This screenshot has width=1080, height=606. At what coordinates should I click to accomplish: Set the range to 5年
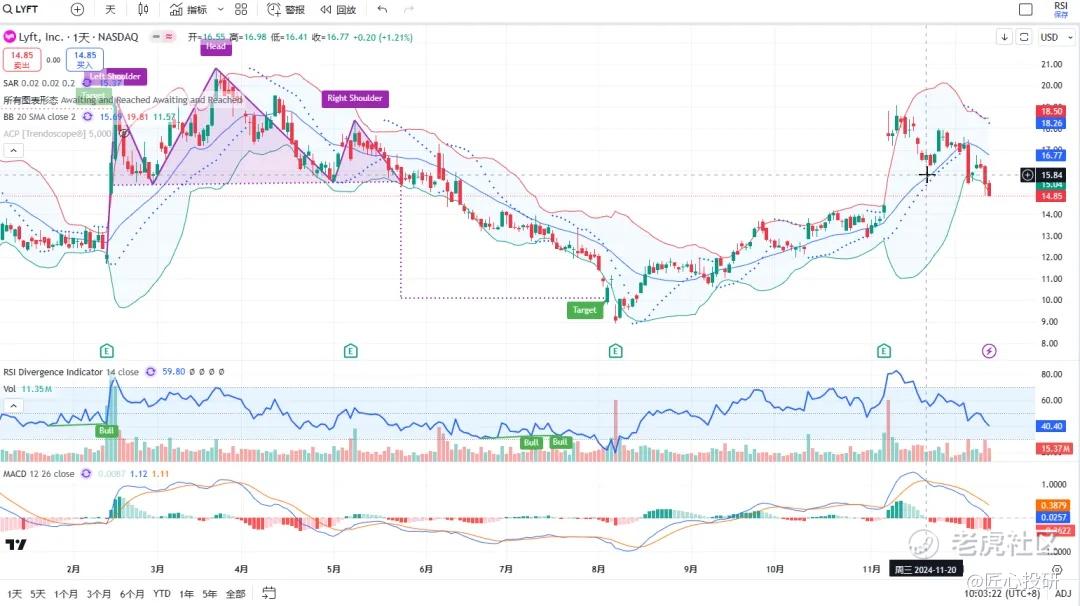pos(209,594)
